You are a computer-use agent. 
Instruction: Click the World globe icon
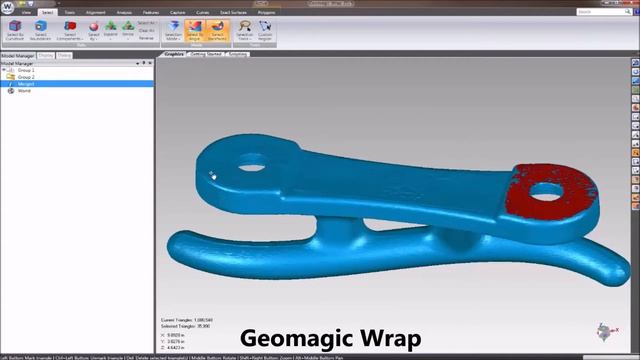coord(11,91)
